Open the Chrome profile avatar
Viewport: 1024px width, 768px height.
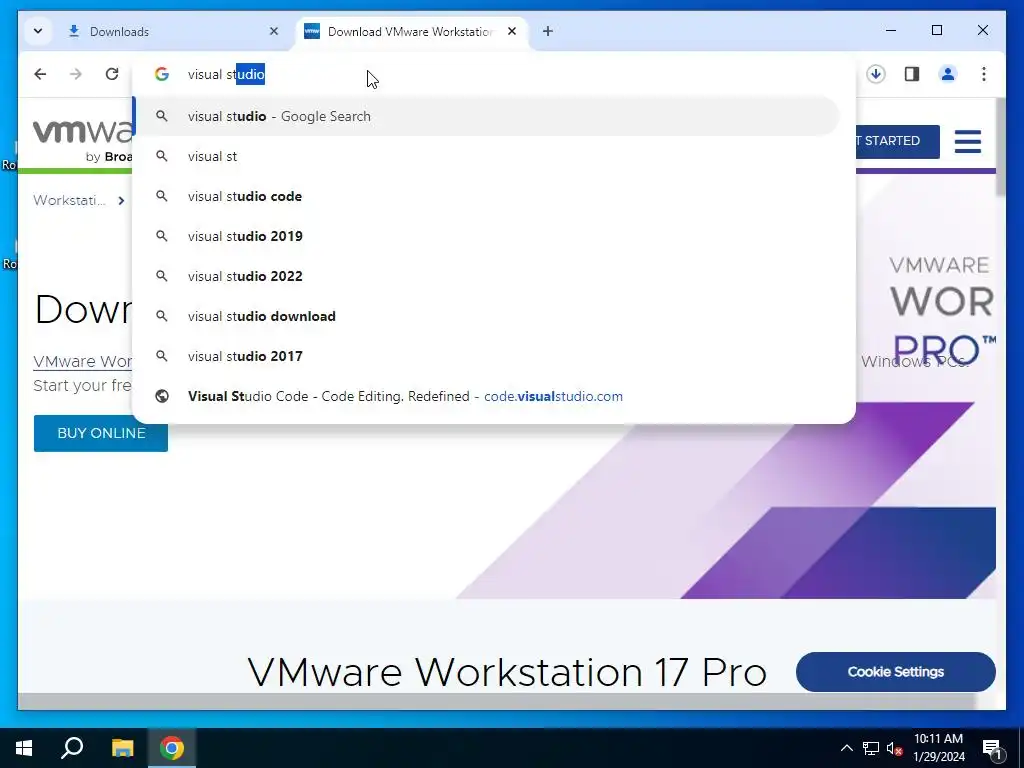tap(948, 74)
